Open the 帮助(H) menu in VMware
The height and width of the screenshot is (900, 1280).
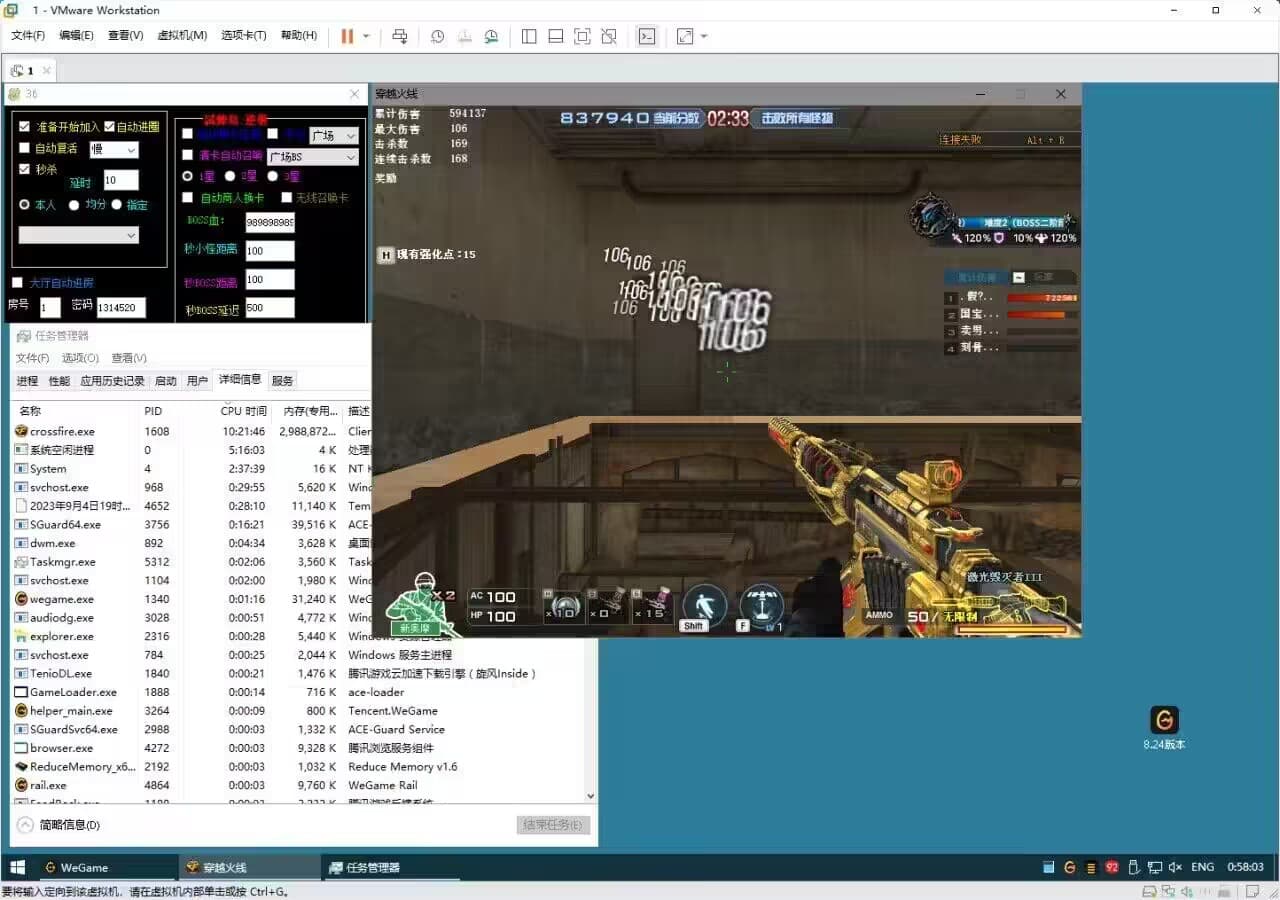[299, 35]
